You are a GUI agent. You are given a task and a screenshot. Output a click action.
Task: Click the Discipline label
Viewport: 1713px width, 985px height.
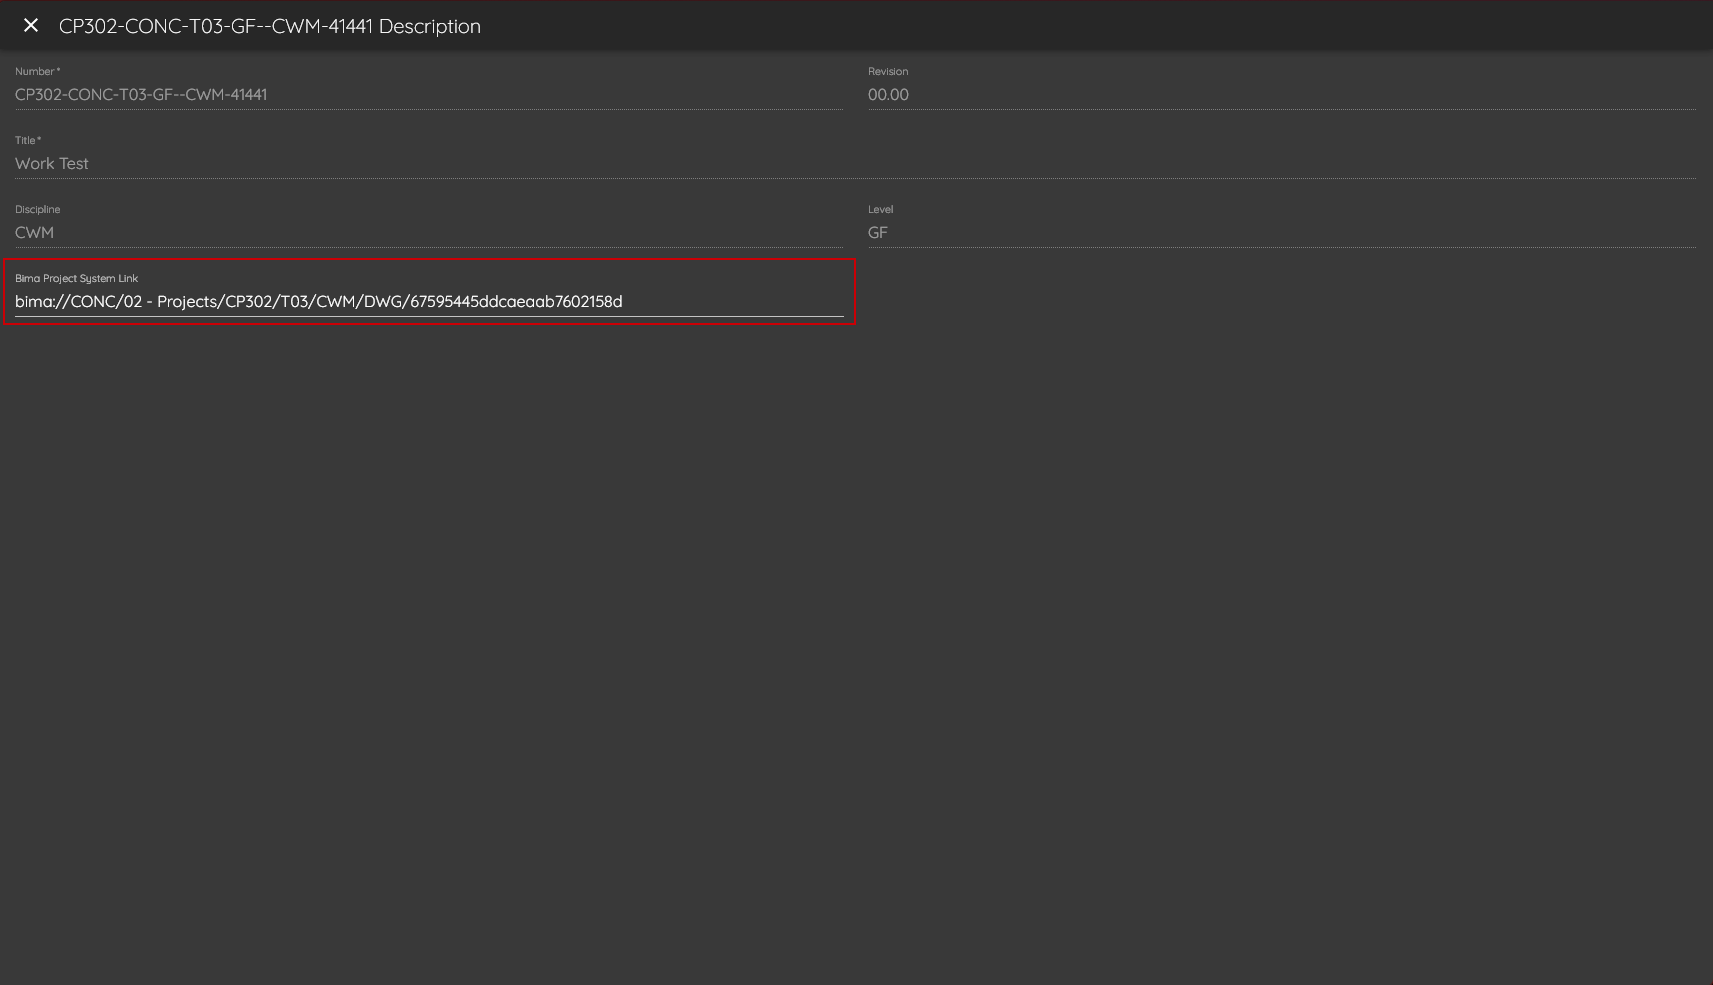37,209
